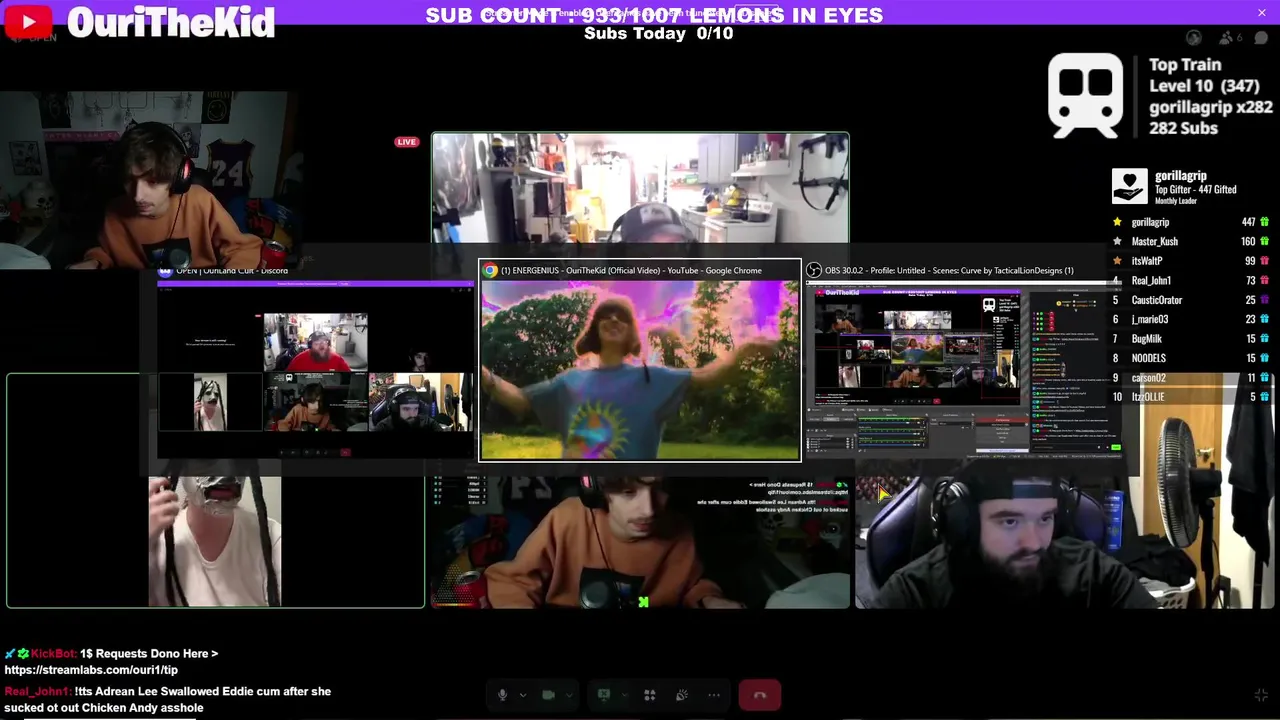This screenshot has height=720, width=1280.
Task: Select the Master_Kush leaderboard row
Action: pos(1190,241)
